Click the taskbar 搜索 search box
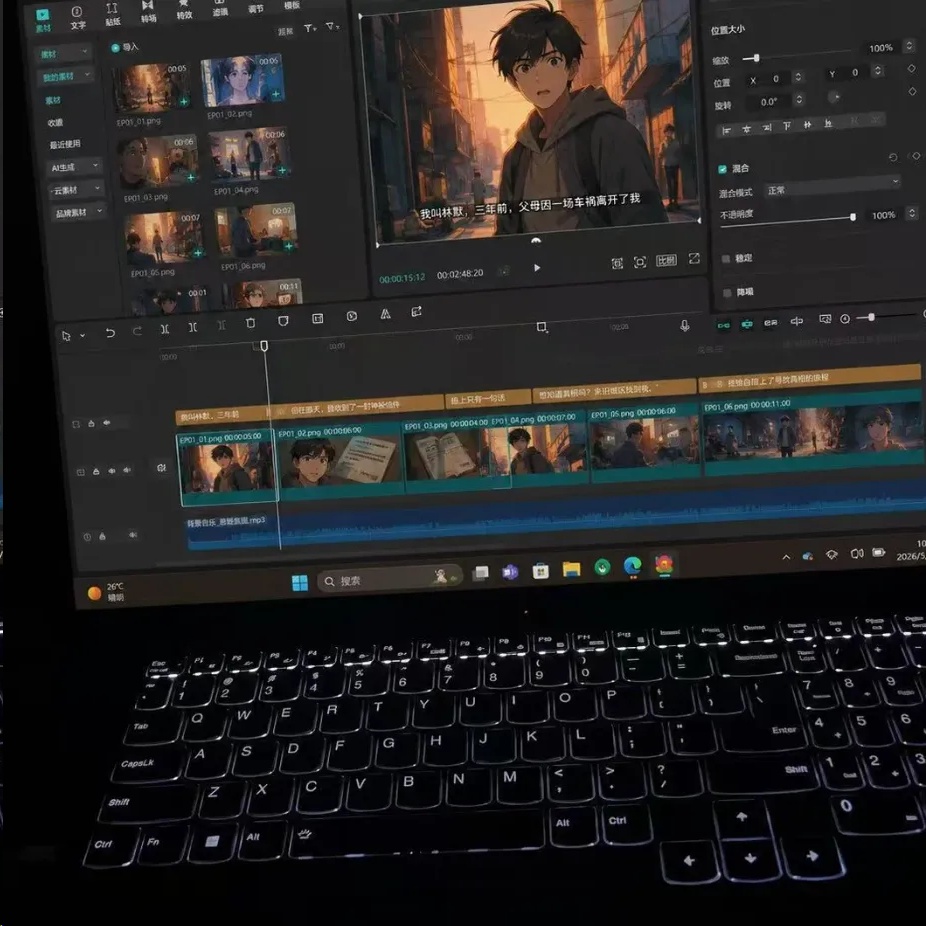The height and width of the screenshot is (926, 926). click(390, 579)
